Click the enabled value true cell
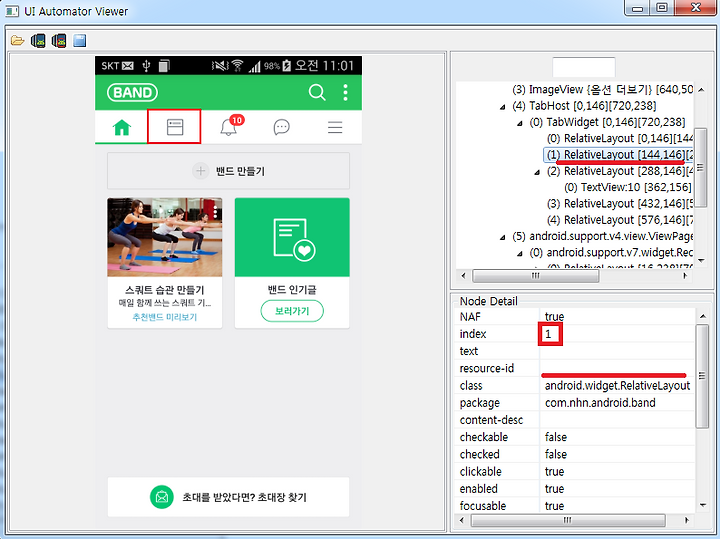Image resolution: width=720 pixels, height=539 pixels. [617, 489]
